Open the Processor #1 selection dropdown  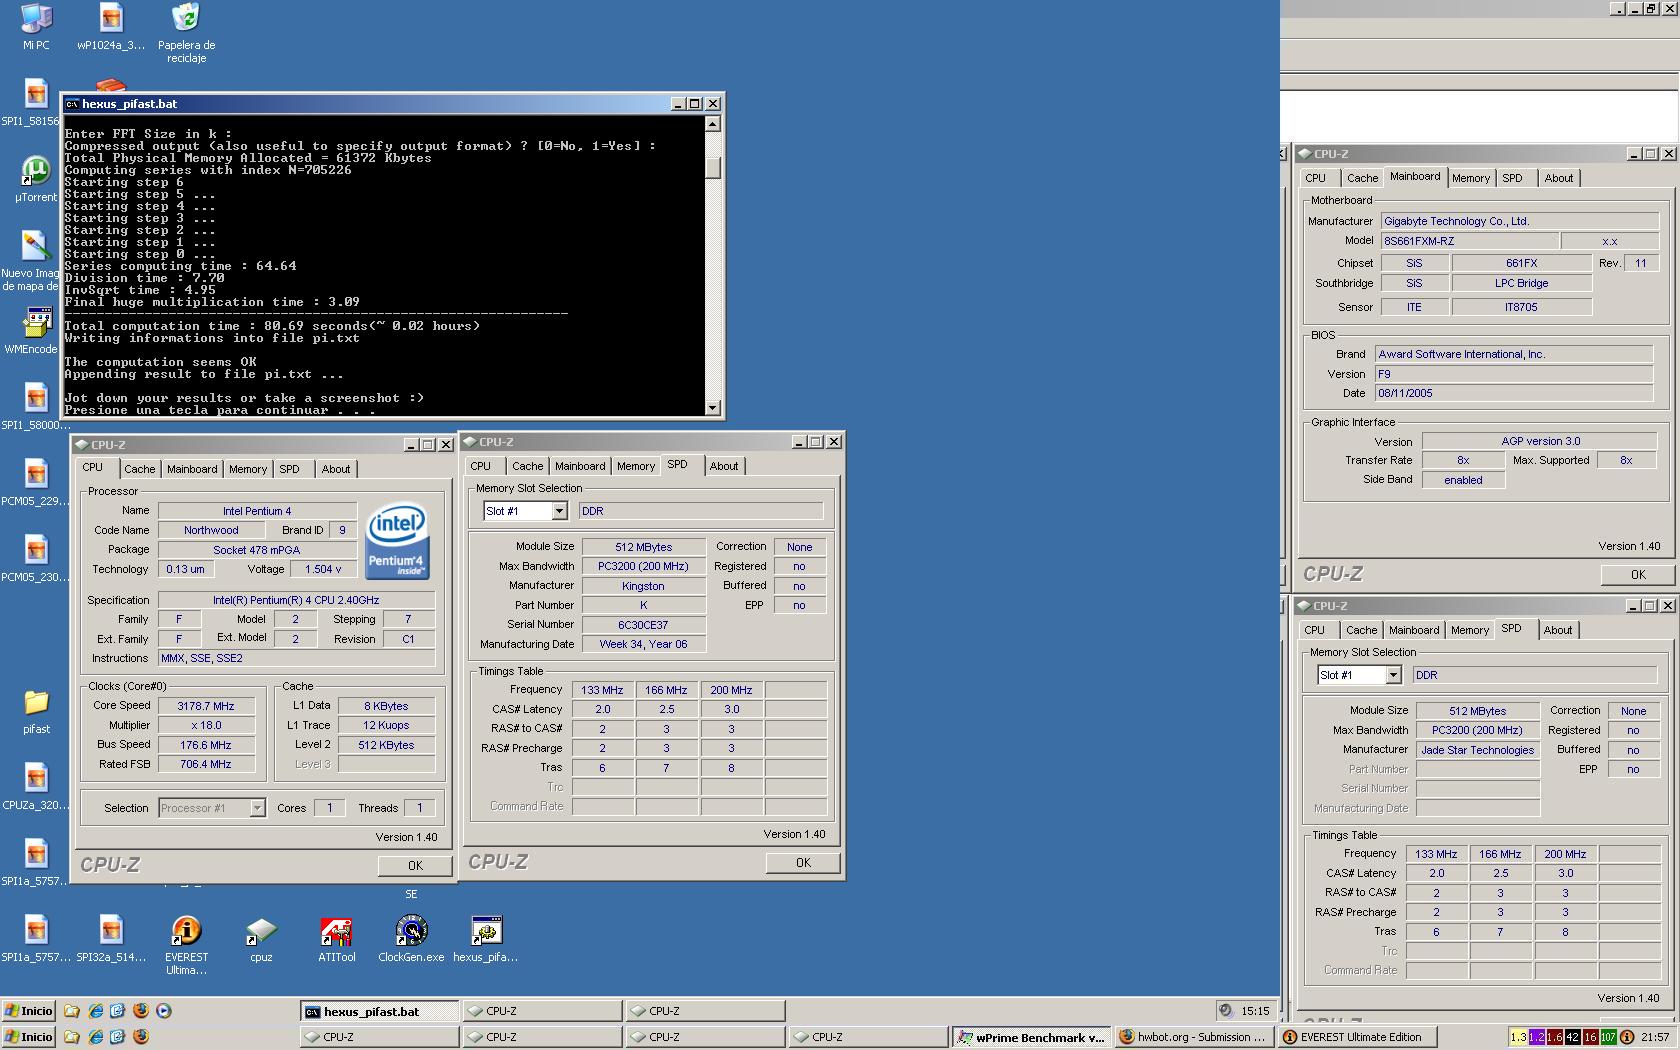point(257,808)
